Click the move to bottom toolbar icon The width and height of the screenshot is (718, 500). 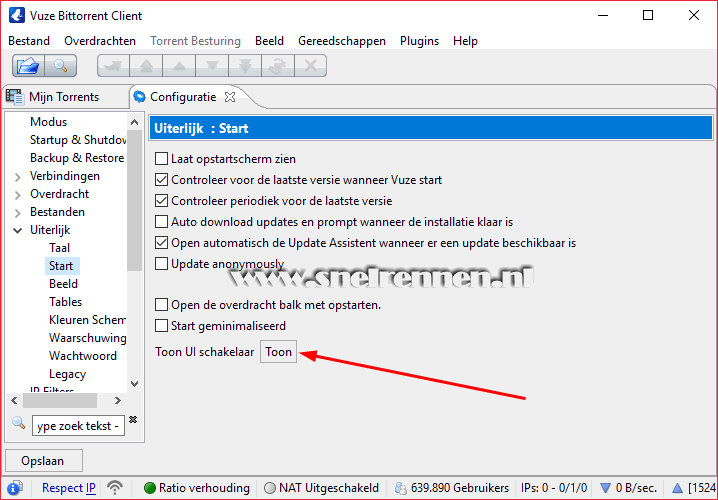(245, 66)
